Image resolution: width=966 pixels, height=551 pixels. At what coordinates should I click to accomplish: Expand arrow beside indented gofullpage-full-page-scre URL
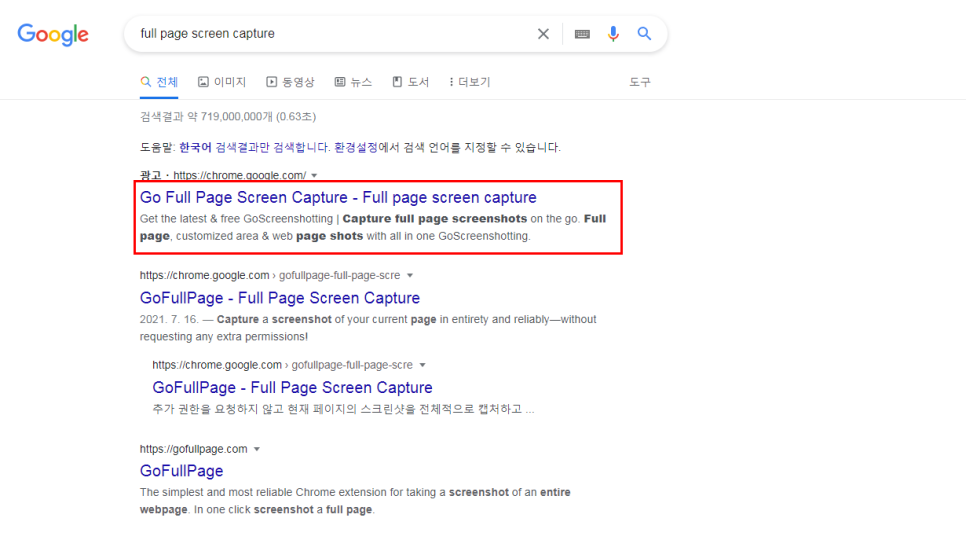point(423,365)
